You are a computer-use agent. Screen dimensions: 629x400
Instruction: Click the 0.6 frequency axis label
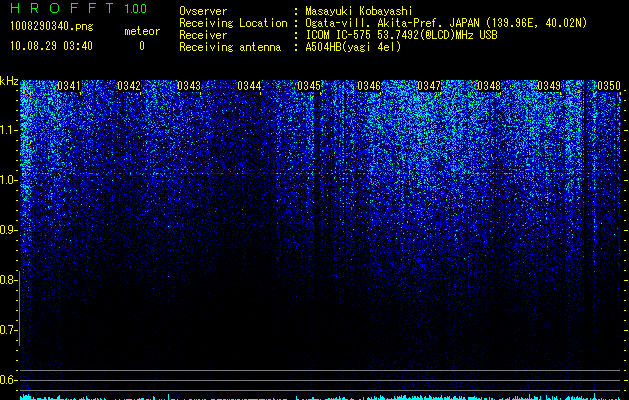(x=9, y=380)
